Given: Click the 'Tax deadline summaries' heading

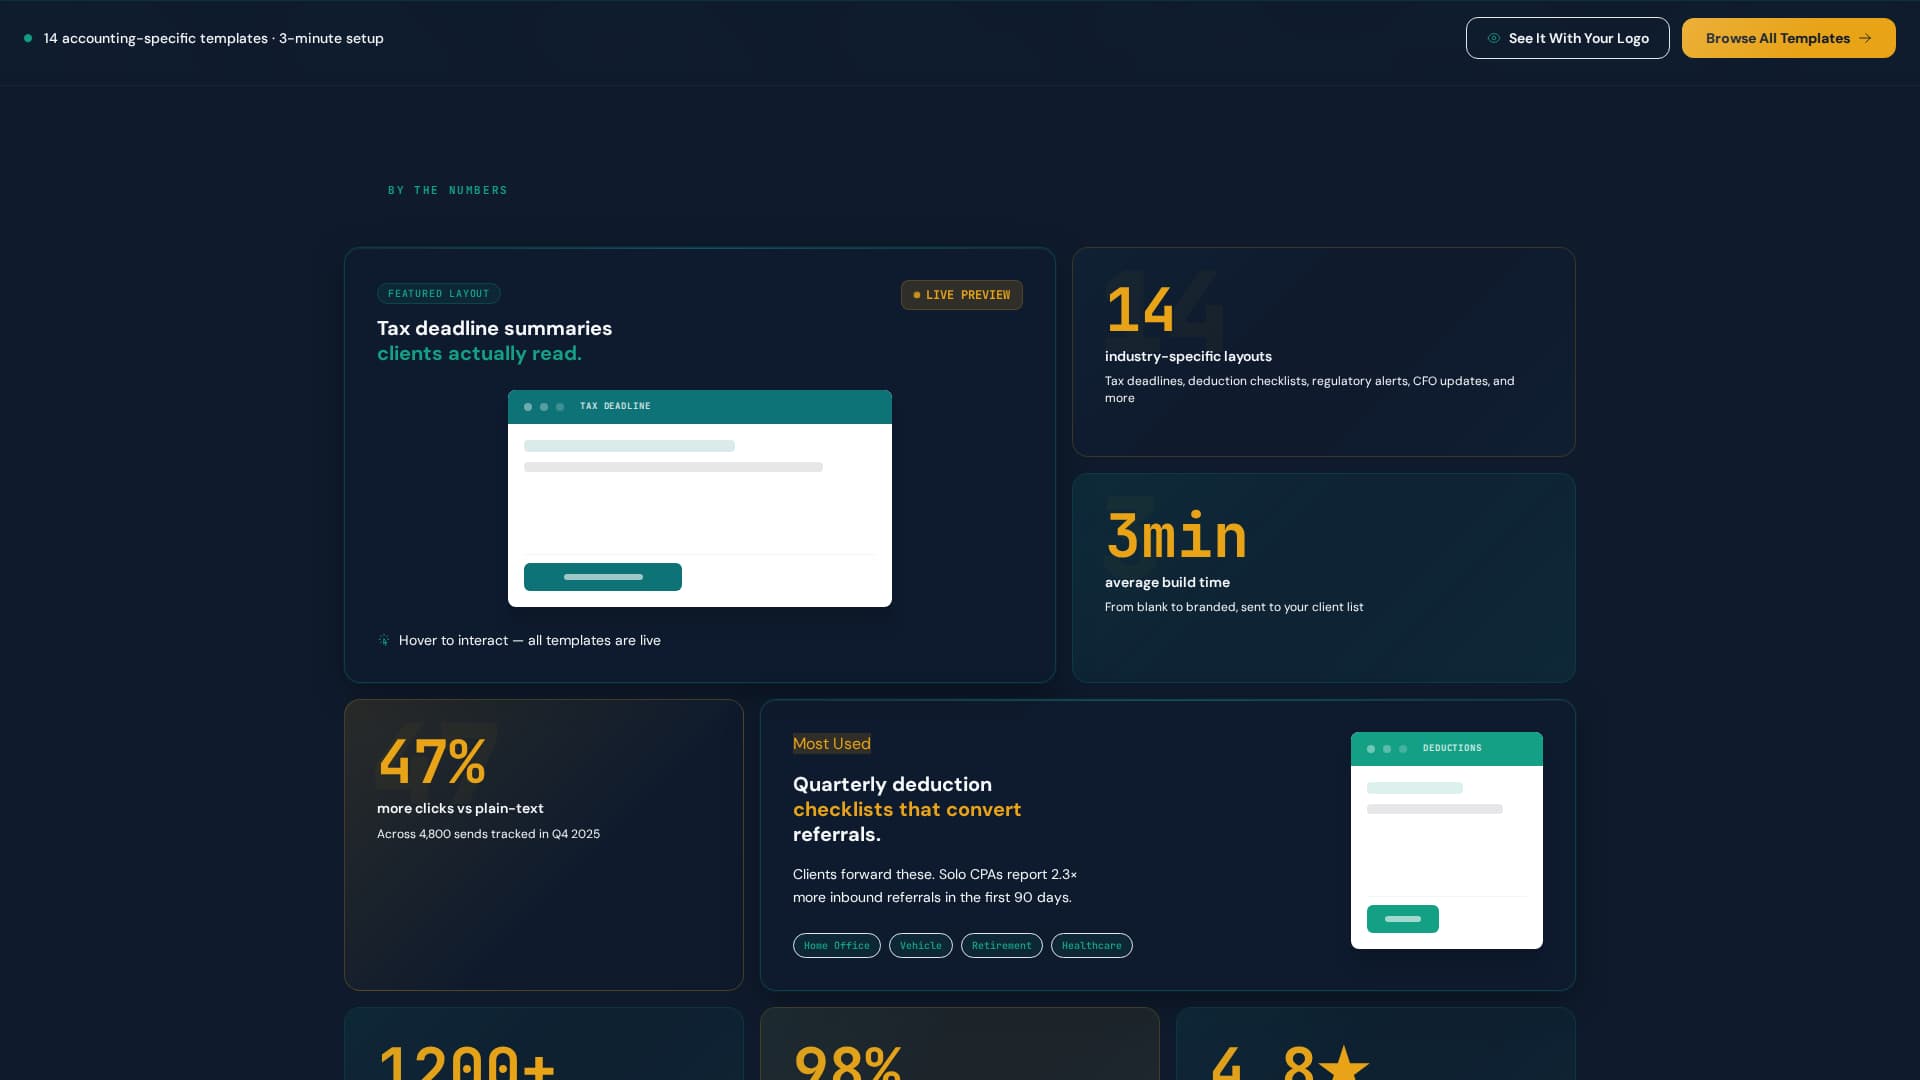Looking at the screenshot, I should click(495, 340).
